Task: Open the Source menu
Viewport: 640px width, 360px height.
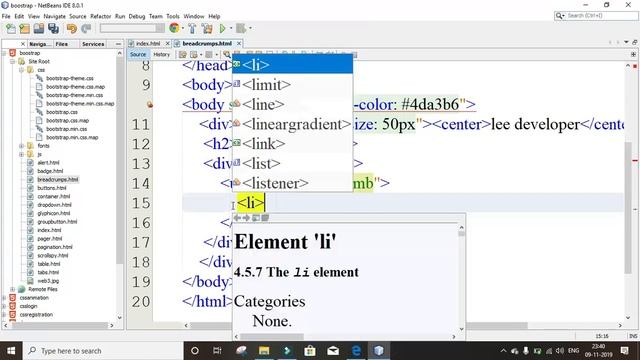Action: coord(78,16)
